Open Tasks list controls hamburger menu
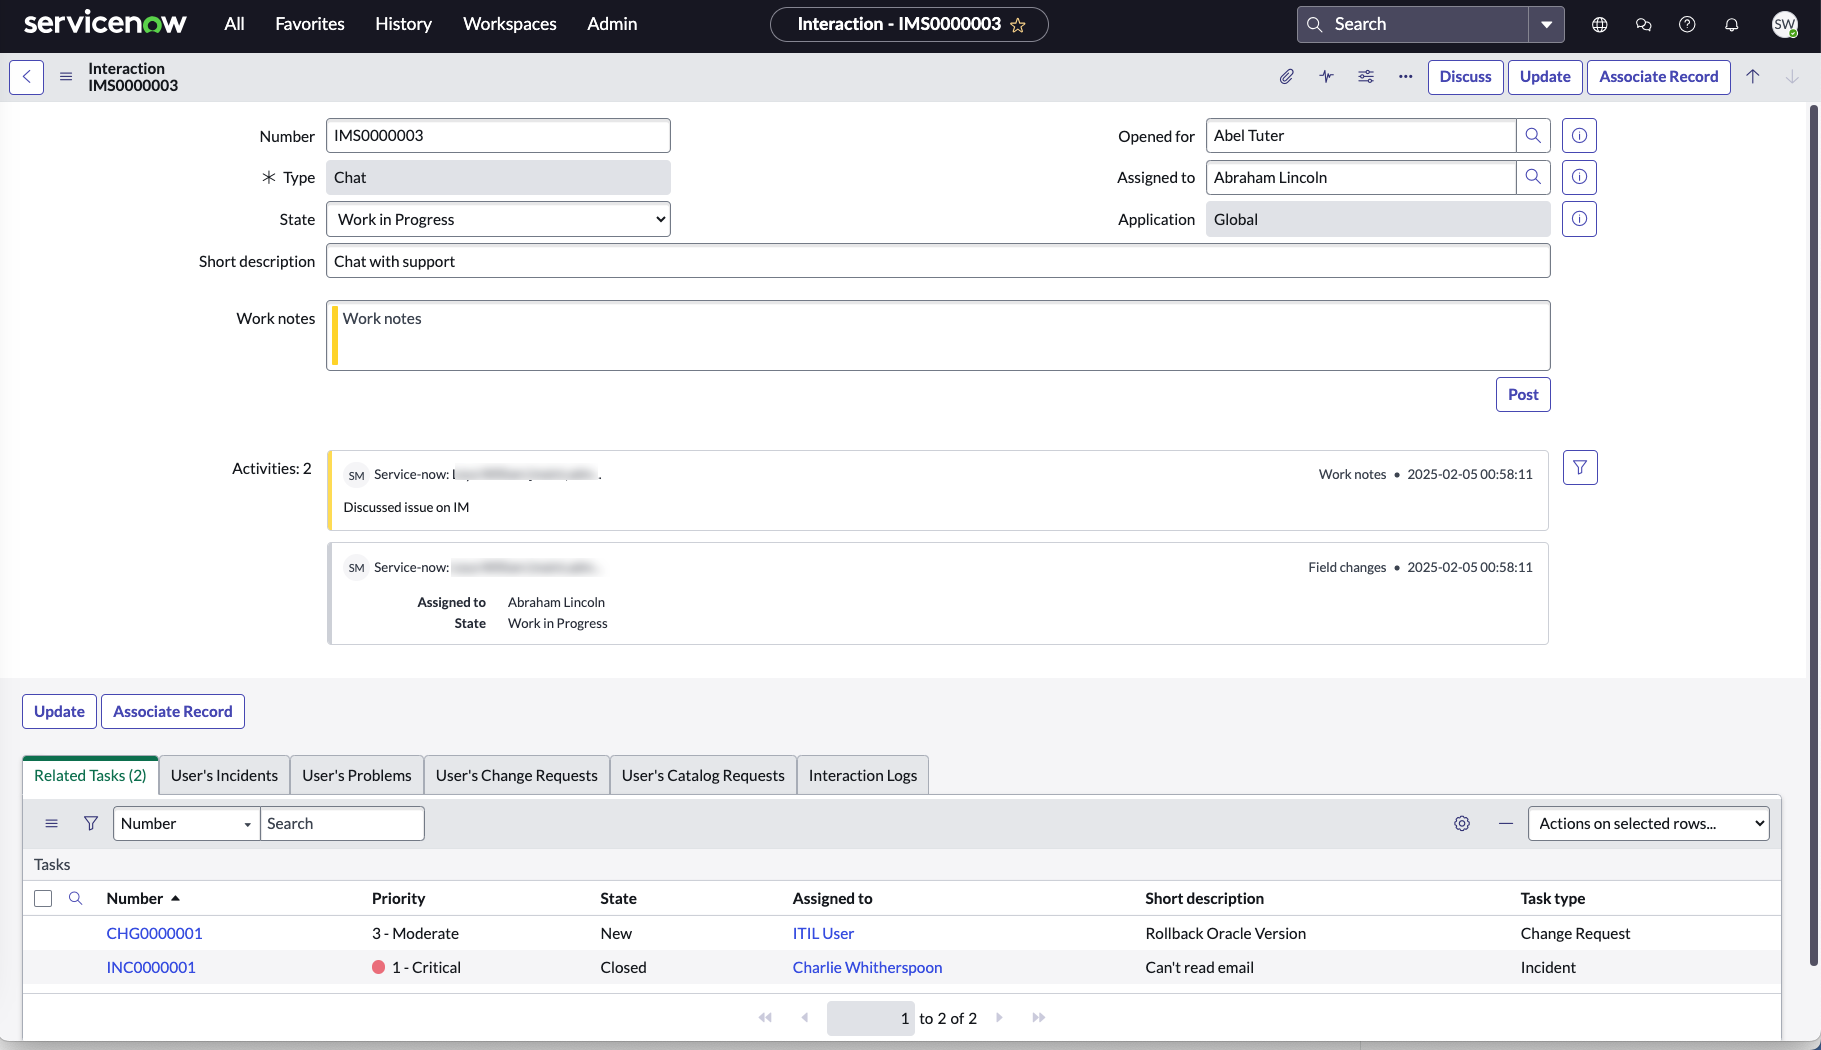This screenshot has width=1821, height=1050. (x=52, y=824)
